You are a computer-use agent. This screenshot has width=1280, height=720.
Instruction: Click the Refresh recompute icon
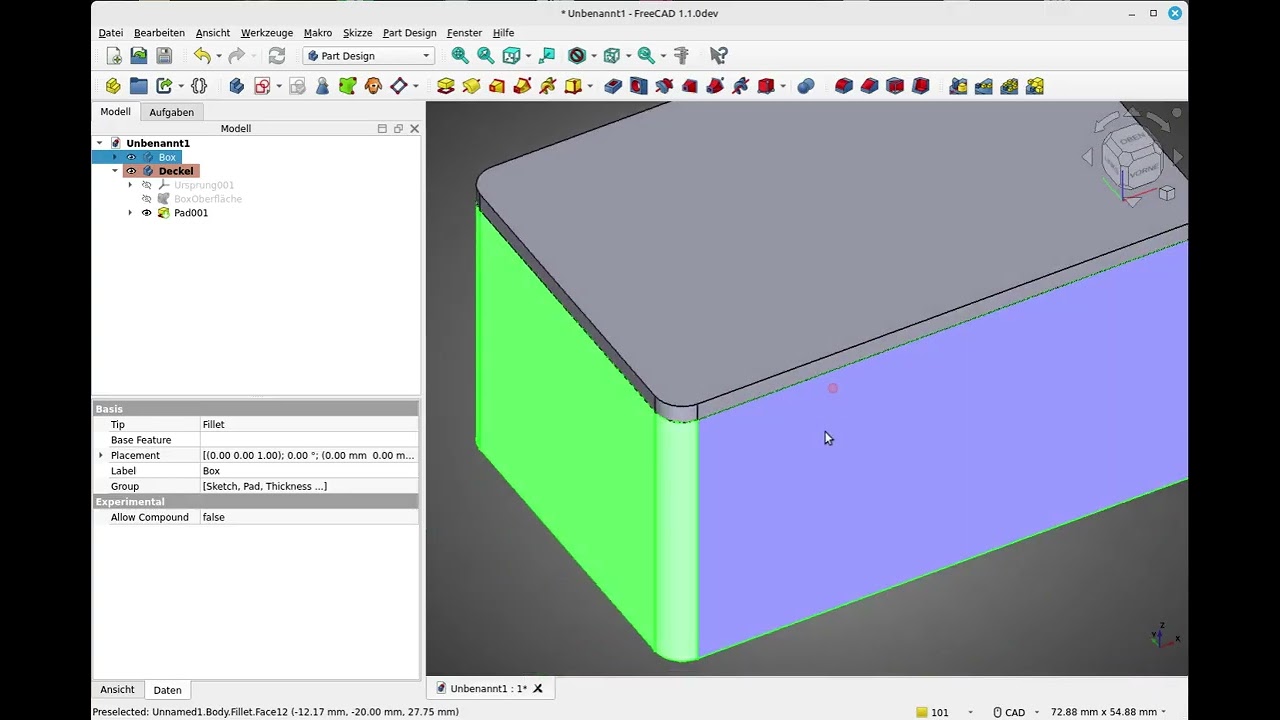pos(277,56)
